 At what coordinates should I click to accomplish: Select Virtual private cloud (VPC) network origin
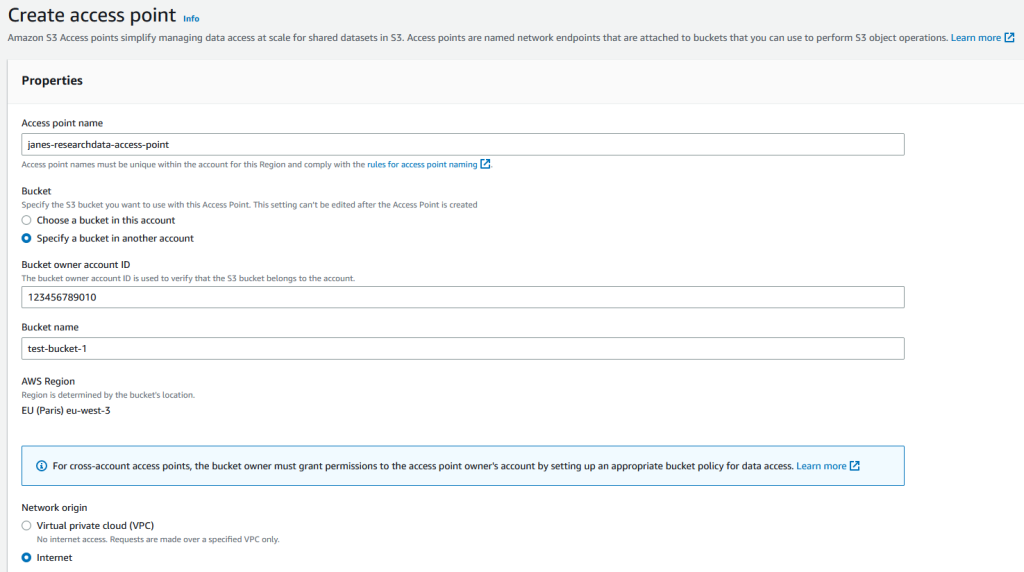click(26, 526)
